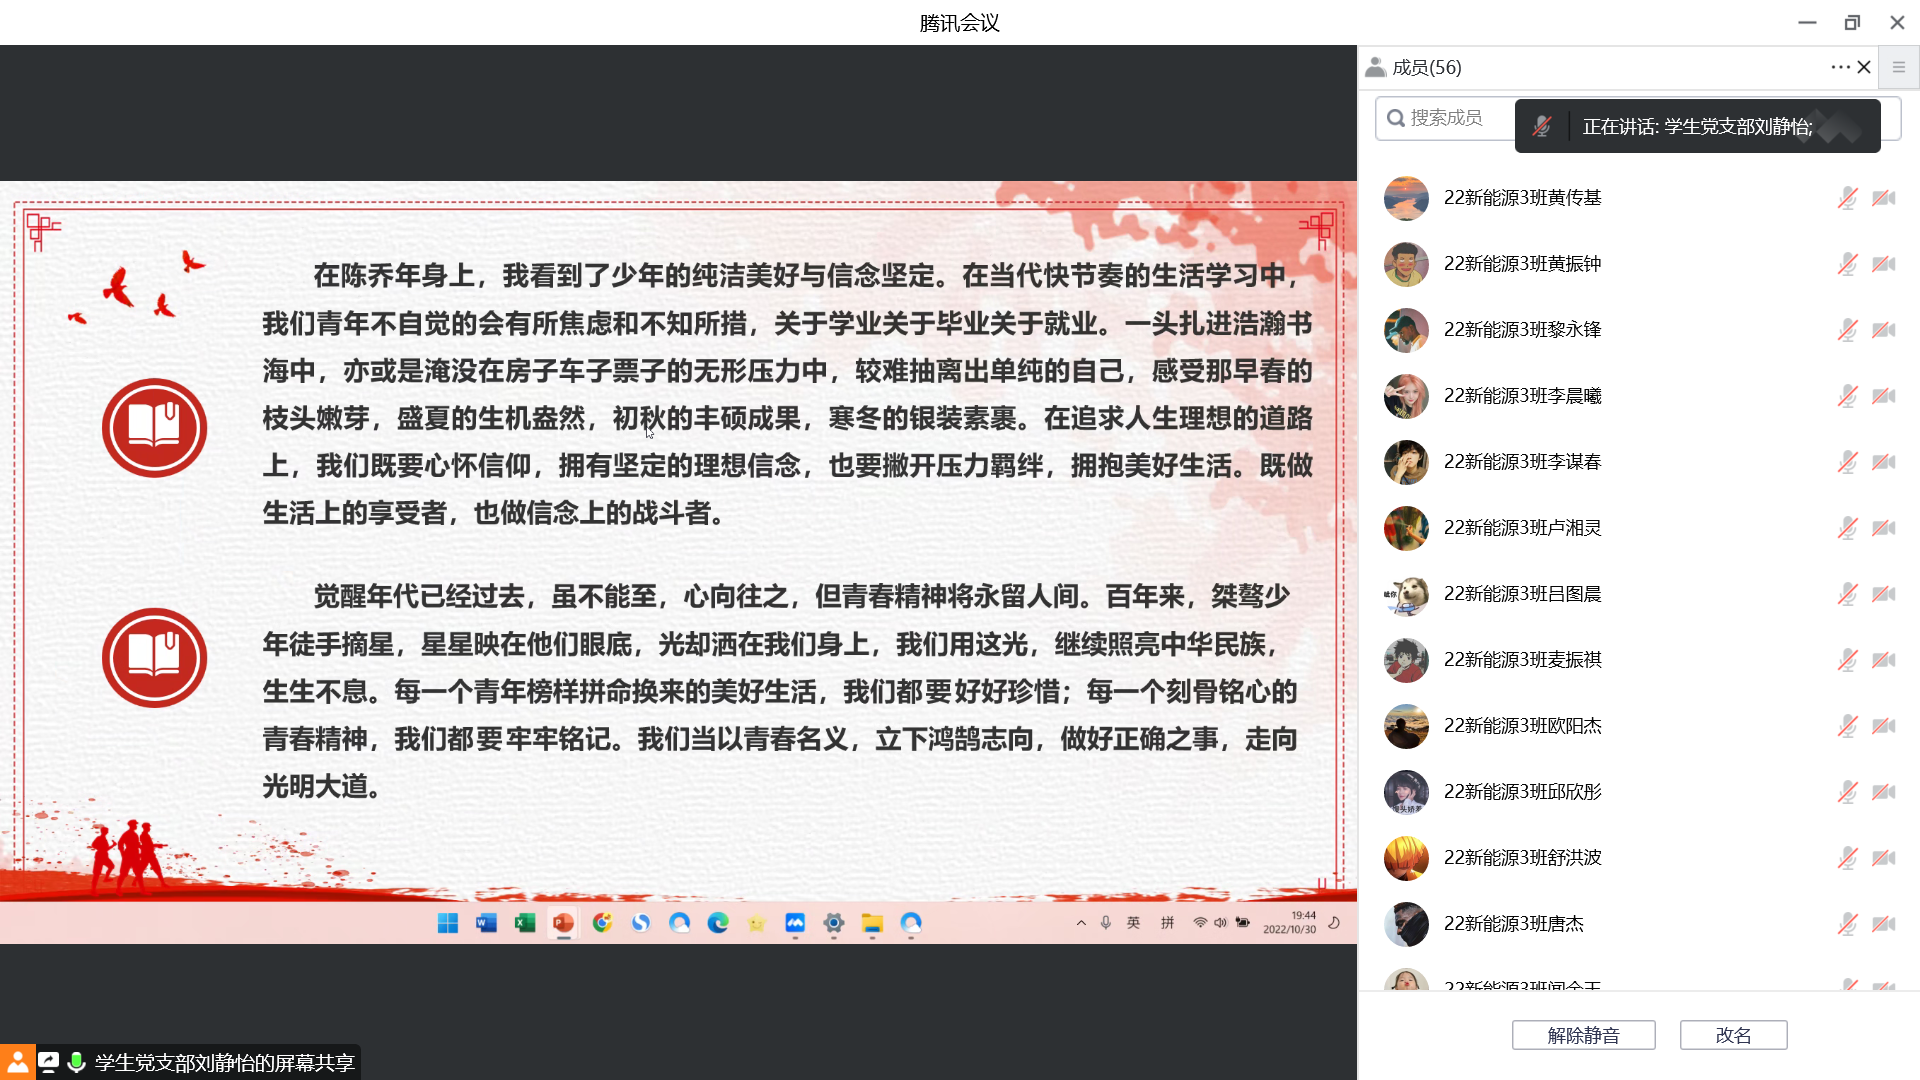Image resolution: width=1920 pixels, height=1080 pixels.
Task: Open the members panel more options ellipsis
Action: [x=1840, y=67]
